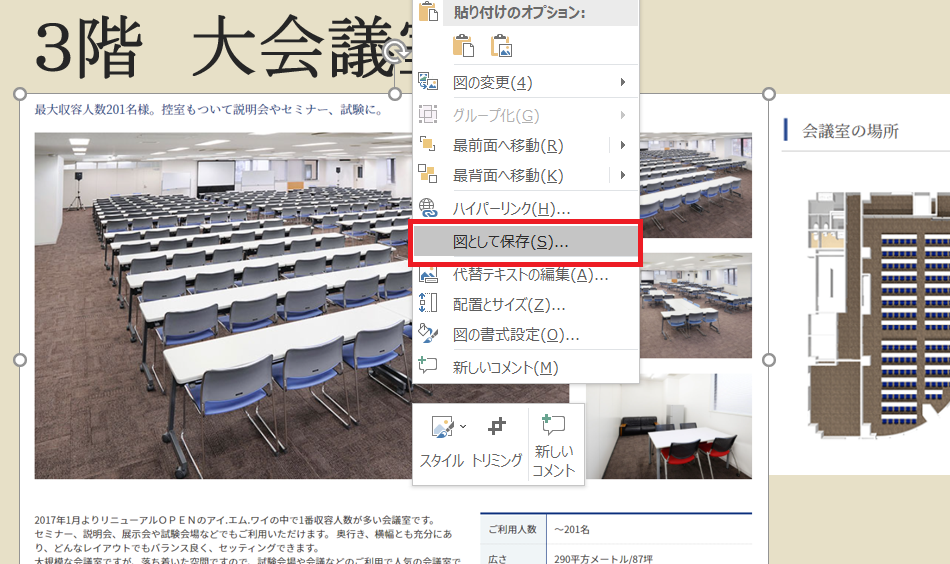Click the alt text icon

[x=428, y=275]
